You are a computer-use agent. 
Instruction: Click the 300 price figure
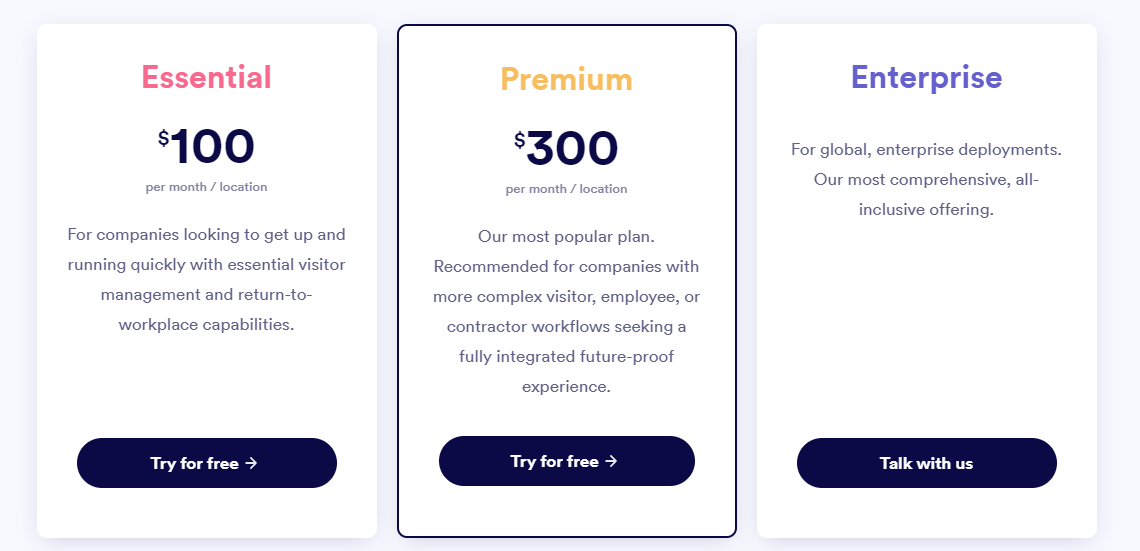pos(572,148)
